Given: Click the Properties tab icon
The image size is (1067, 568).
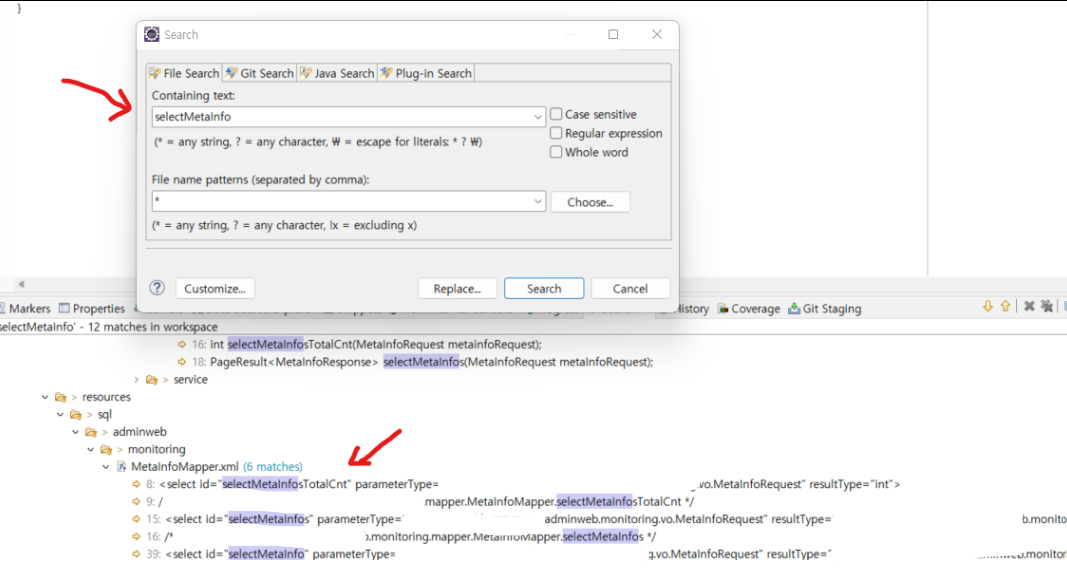Looking at the screenshot, I should (64, 308).
